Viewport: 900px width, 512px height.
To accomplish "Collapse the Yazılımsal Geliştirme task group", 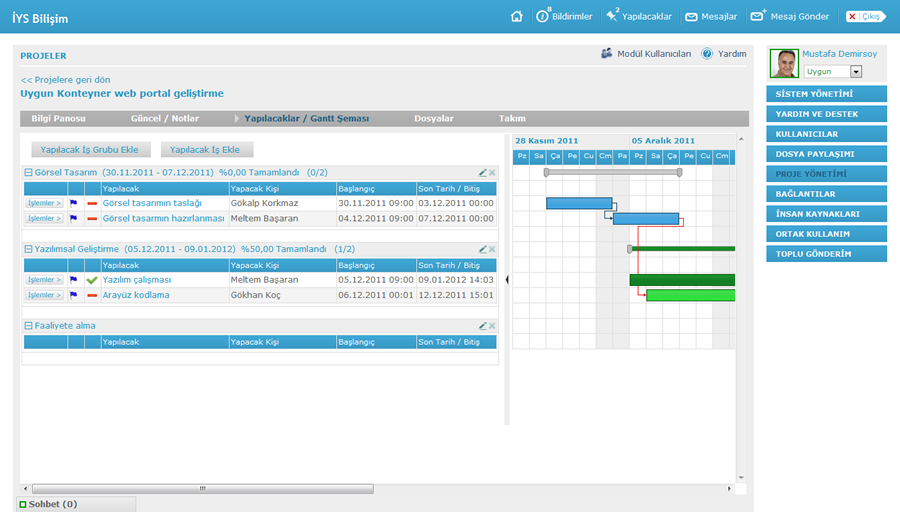I will pyautogui.click(x=28, y=249).
